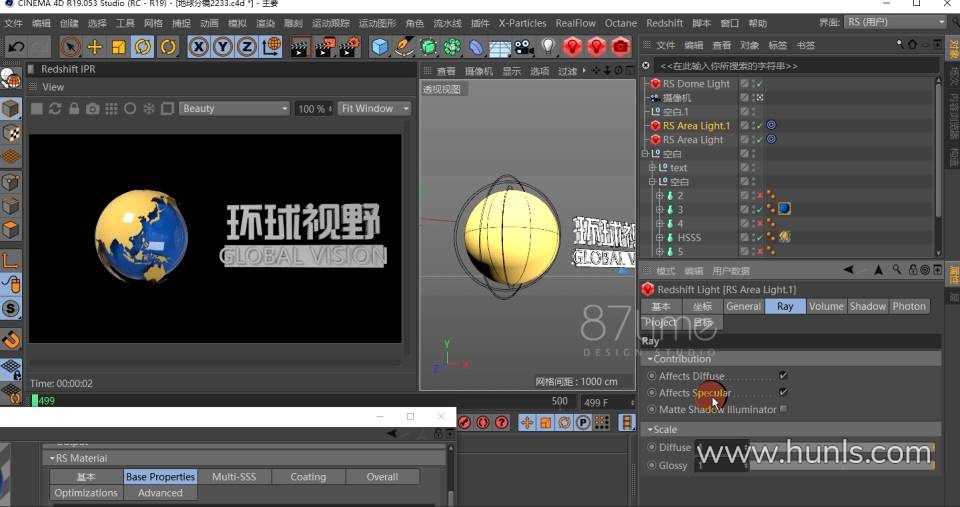Toggle layer box for RS Area Light
The width and height of the screenshot is (960, 507).
pyautogui.click(x=744, y=140)
